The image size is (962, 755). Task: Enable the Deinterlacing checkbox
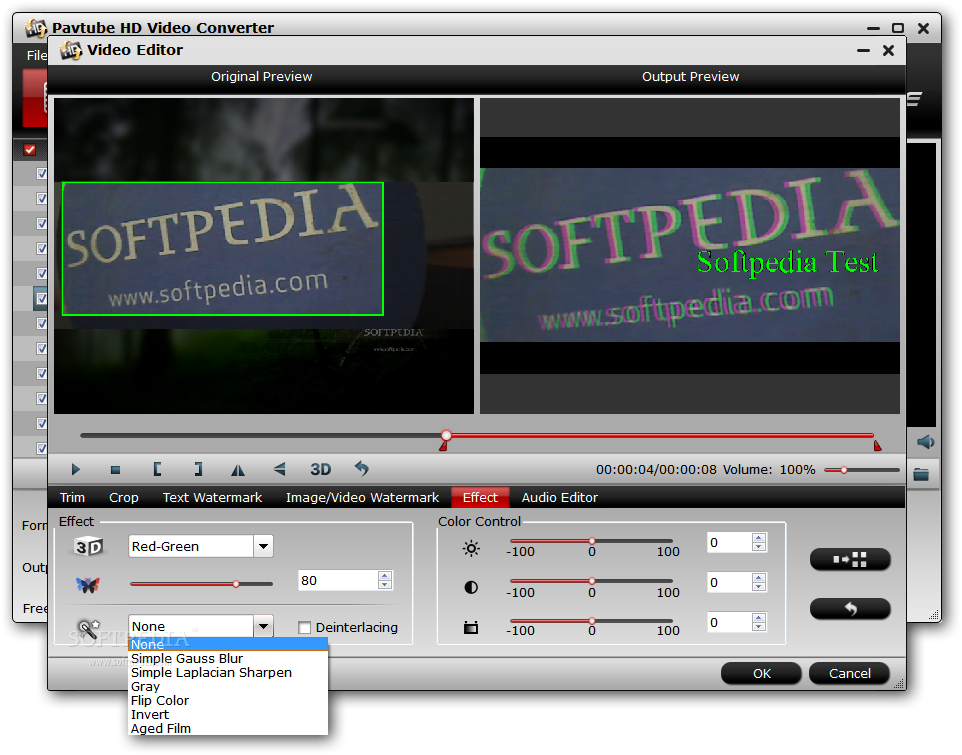coord(304,627)
